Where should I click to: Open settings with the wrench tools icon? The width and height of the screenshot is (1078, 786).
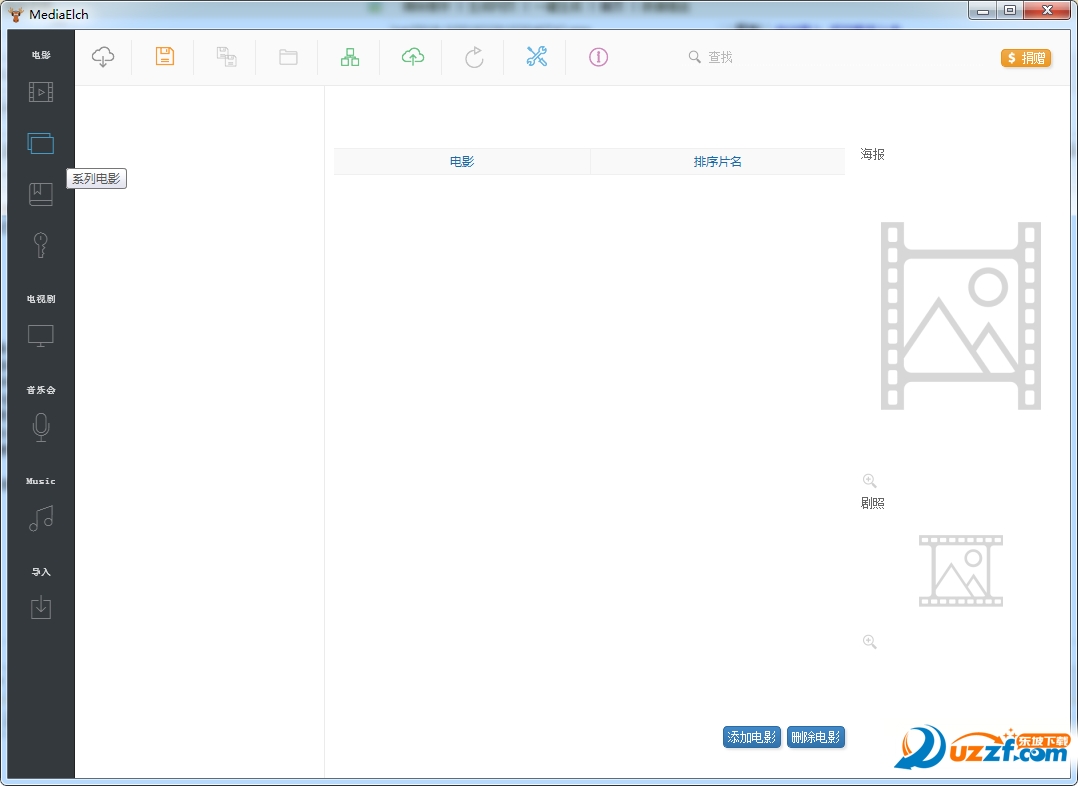(536, 56)
